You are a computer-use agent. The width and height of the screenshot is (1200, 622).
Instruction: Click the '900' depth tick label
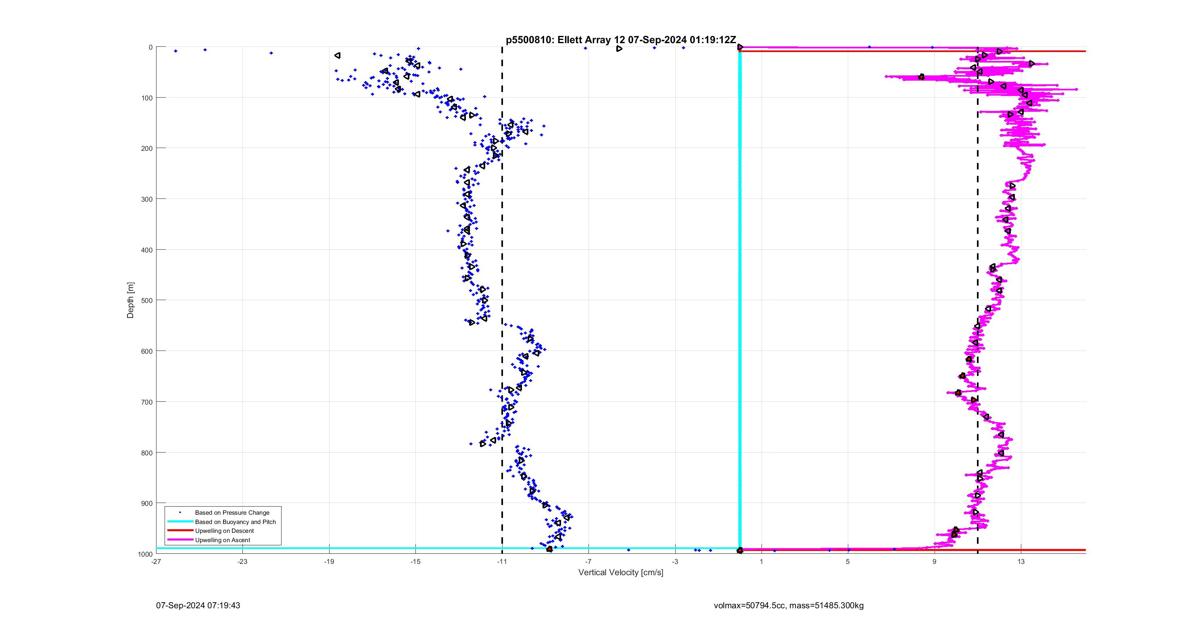click(146, 503)
